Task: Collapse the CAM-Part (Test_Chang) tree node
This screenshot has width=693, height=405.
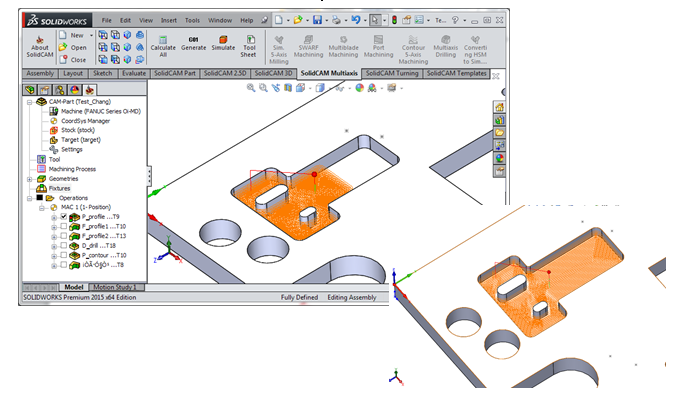Action: [x=30, y=102]
